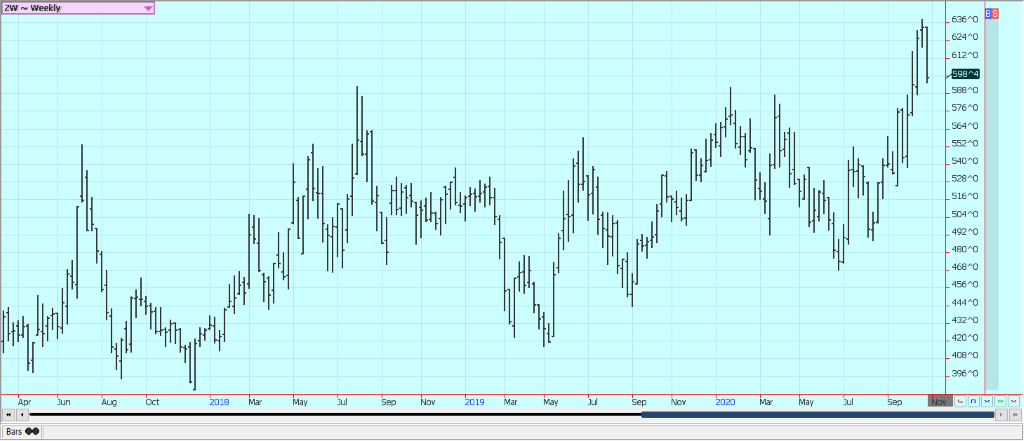The image size is (1024, 441).
Task: Click the Oct label on time axis
Action: tap(152, 402)
